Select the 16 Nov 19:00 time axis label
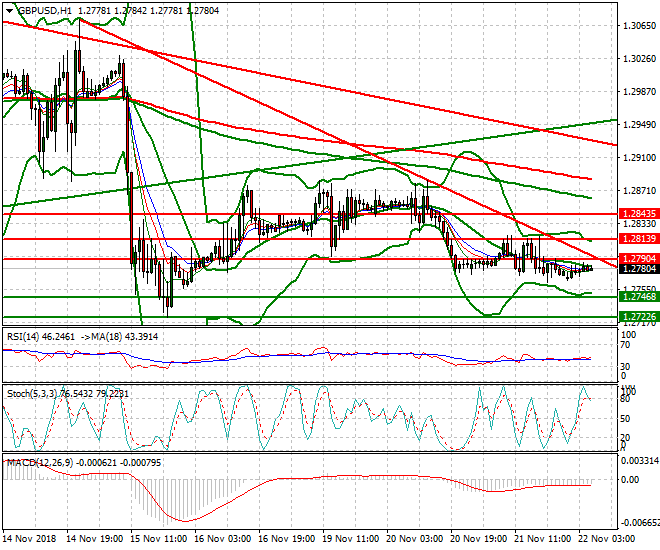660x550 pixels. click(287, 539)
